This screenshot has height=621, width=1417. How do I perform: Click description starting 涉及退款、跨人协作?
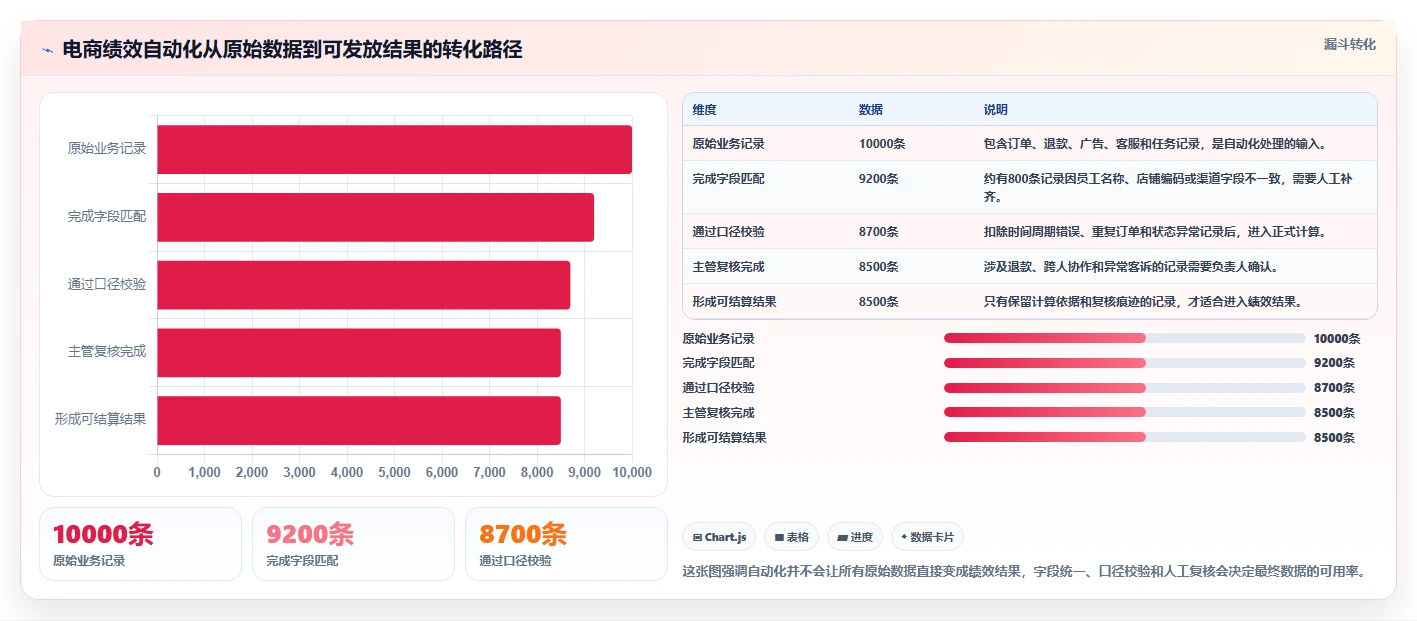tap(1131, 267)
